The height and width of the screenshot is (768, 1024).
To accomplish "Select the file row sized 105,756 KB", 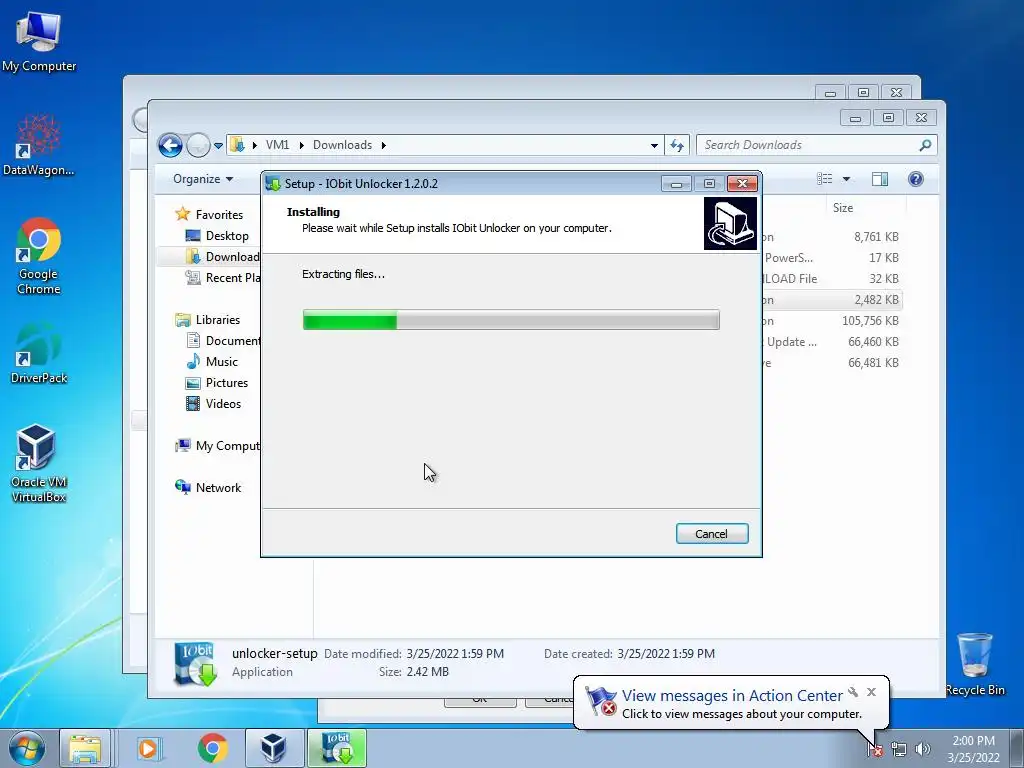I will coord(831,321).
